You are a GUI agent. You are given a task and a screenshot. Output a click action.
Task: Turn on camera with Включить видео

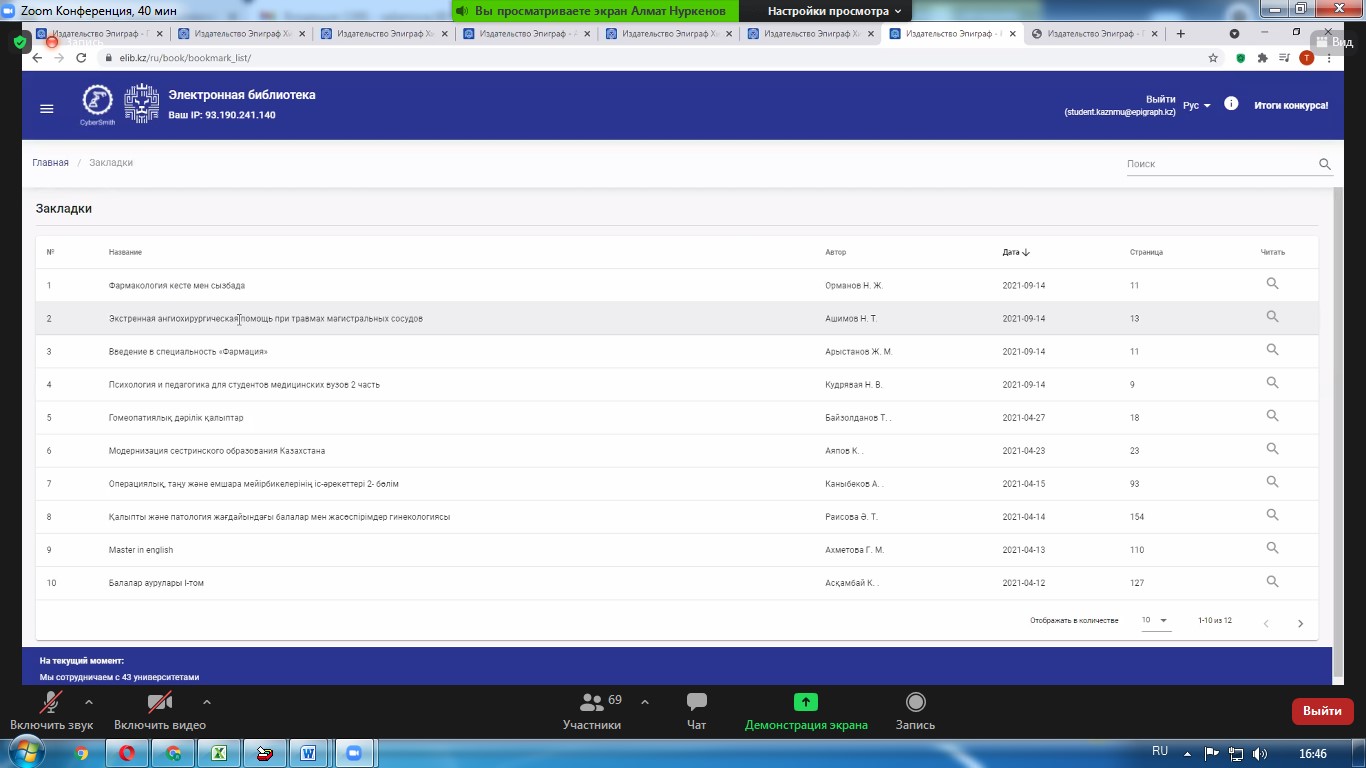pos(160,710)
